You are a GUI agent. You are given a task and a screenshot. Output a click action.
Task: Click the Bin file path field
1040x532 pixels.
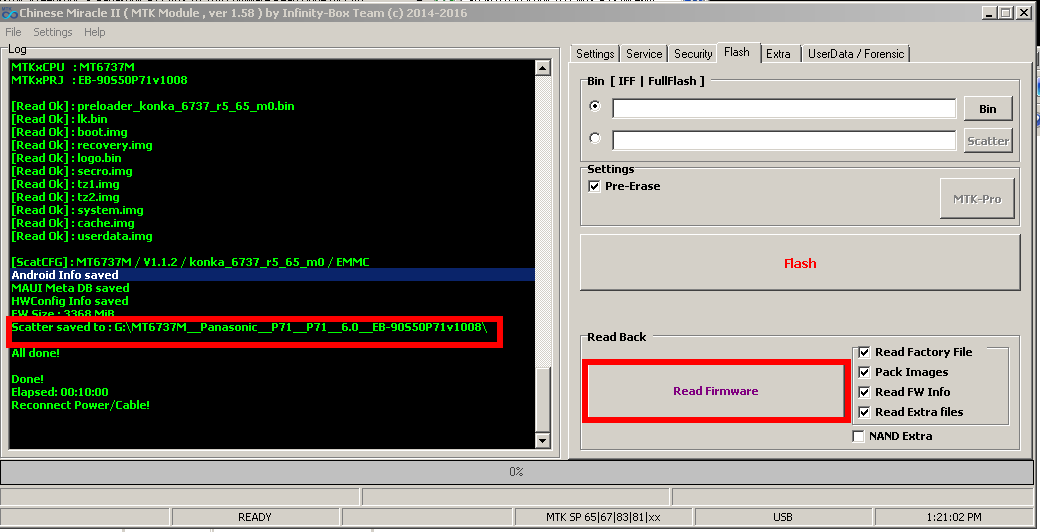coord(784,108)
